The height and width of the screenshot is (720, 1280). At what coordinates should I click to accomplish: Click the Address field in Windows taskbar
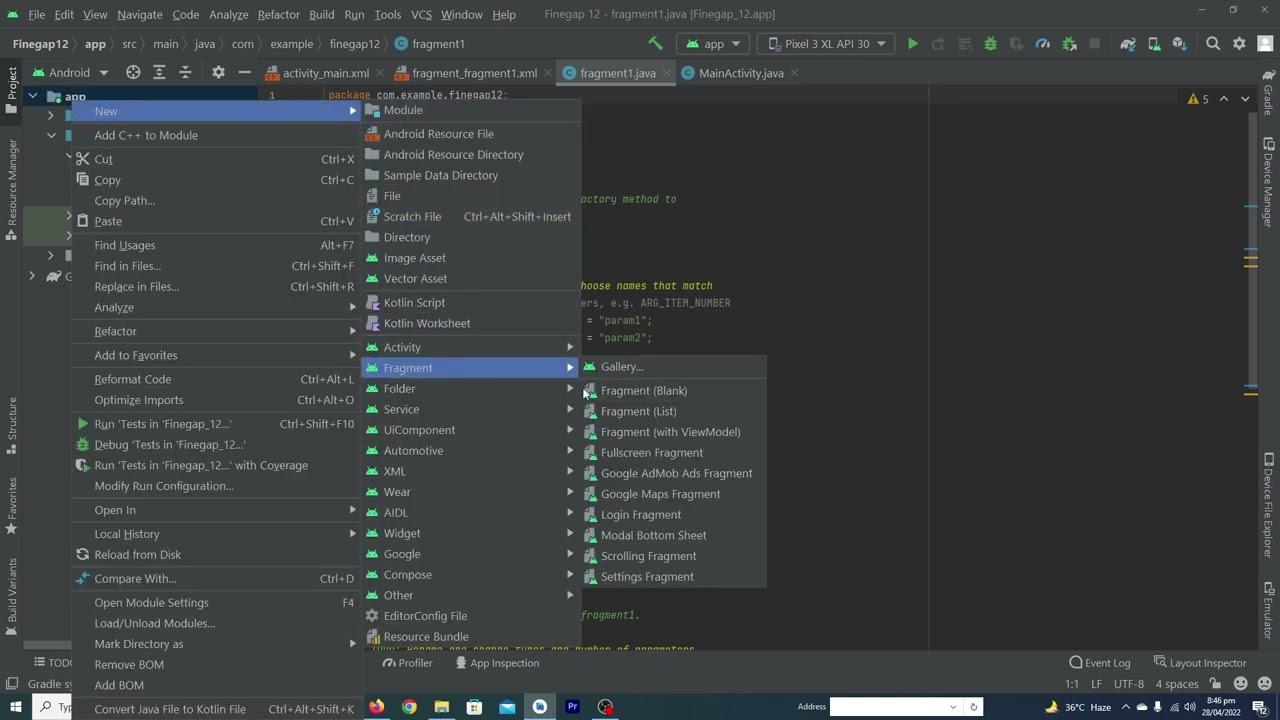point(890,707)
